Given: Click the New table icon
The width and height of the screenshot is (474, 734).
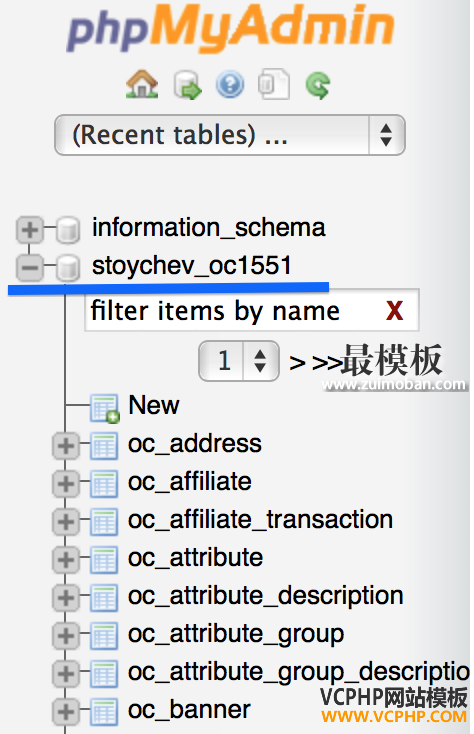Looking at the screenshot, I should click(105, 408).
